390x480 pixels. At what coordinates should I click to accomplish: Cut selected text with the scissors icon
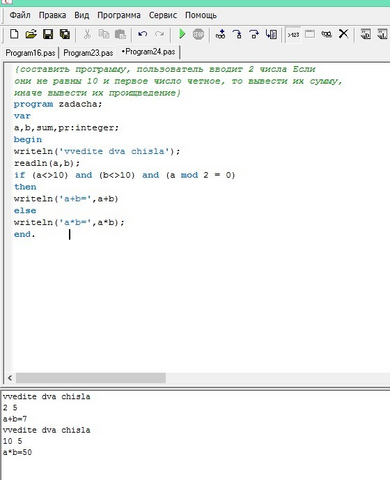(87, 34)
